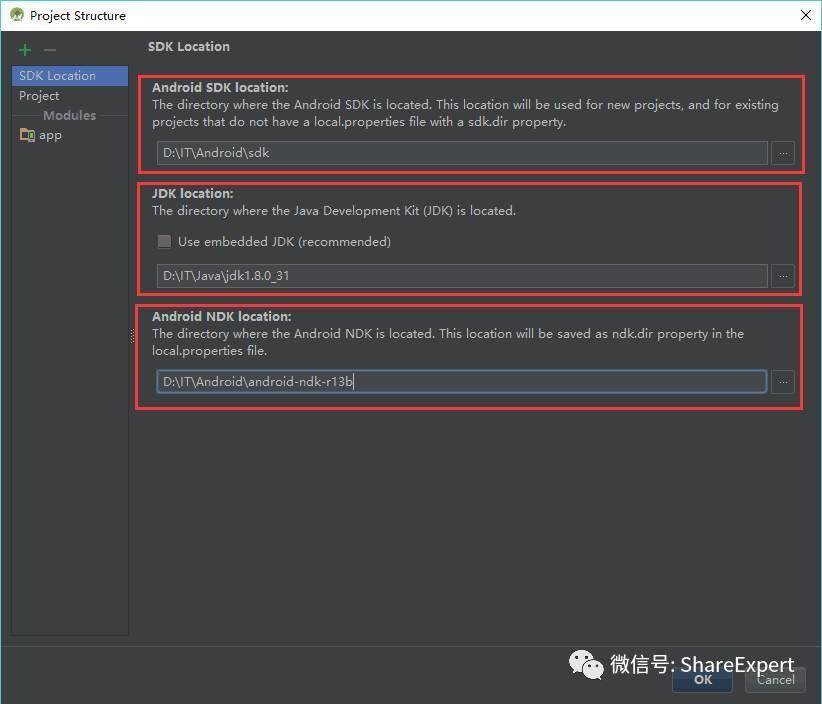The height and width of the screenshot is (704, 822).
Task: Click the 'Android SDK location:' label
Action: click(220, 88)
